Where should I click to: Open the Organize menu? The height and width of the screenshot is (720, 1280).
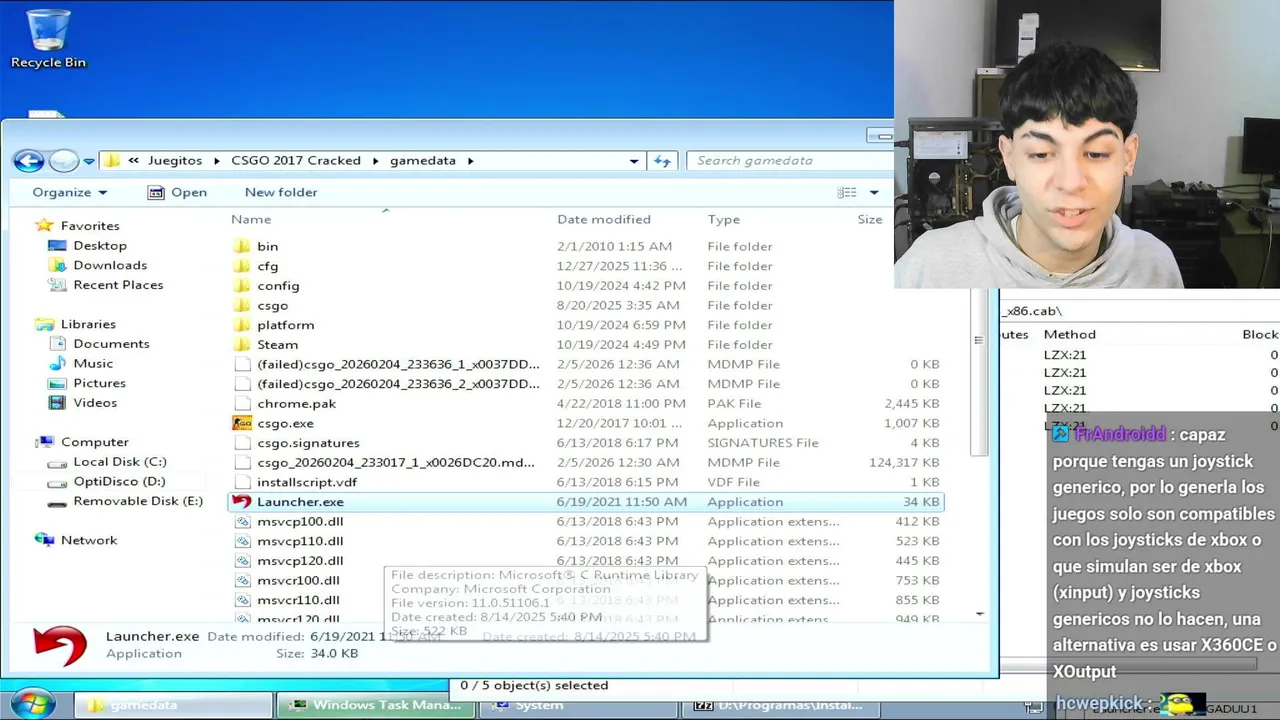tap(69, 192)
